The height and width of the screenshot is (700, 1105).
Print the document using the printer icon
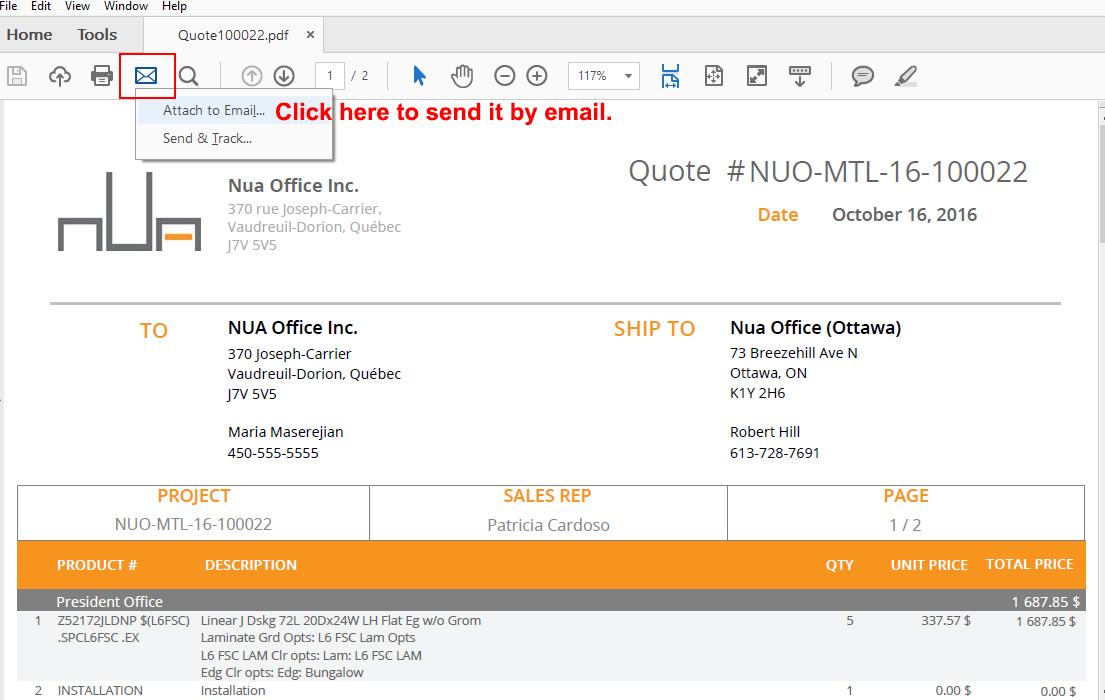(102, 76)
